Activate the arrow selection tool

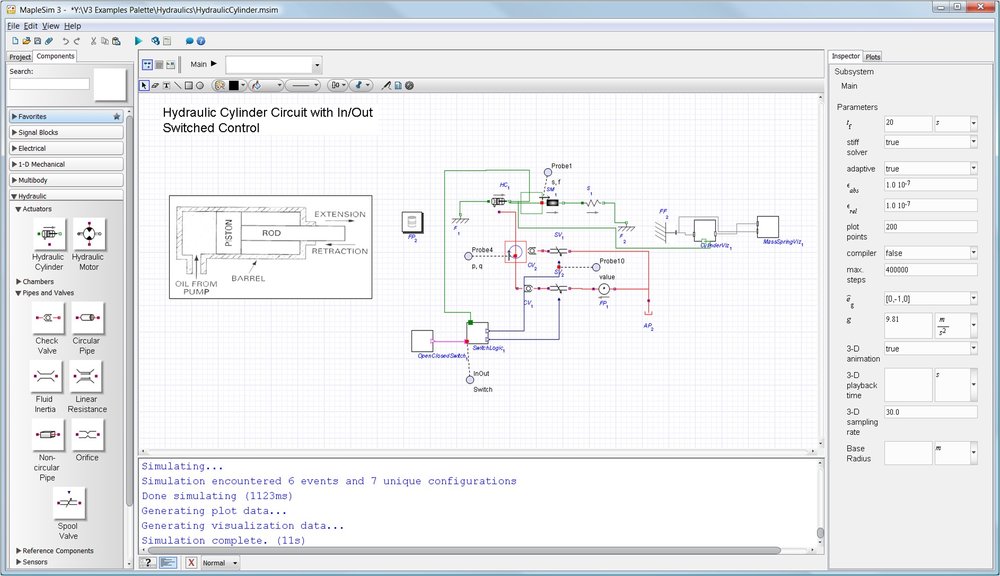click(x=143, y=85)
